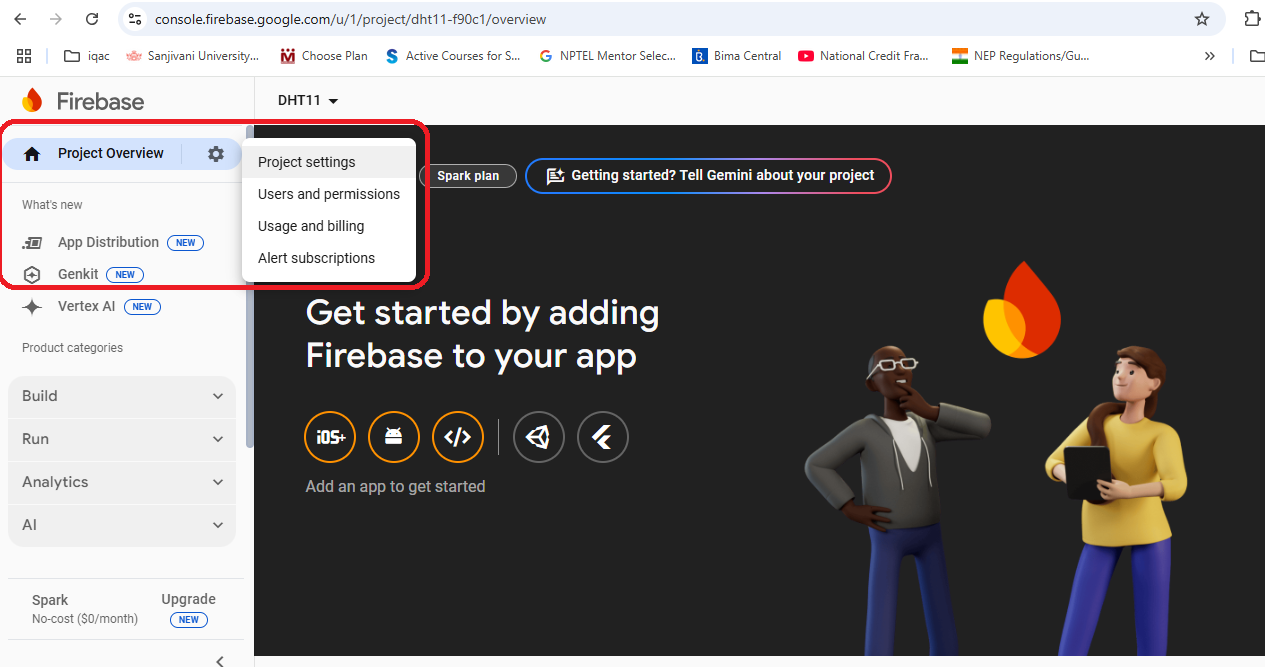This screenshot has width=1265, height=667.
Task: Click the 'Product categories' heading
Action: pyautogui.click(x=72, y=348)
